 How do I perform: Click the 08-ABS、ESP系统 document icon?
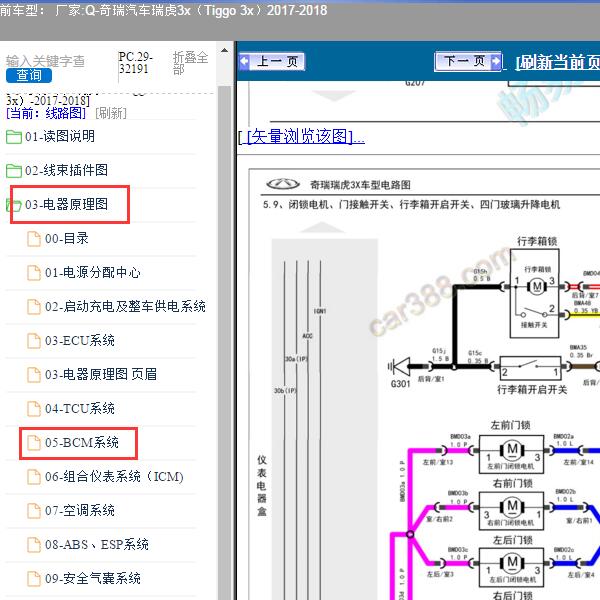pos(34,545)
